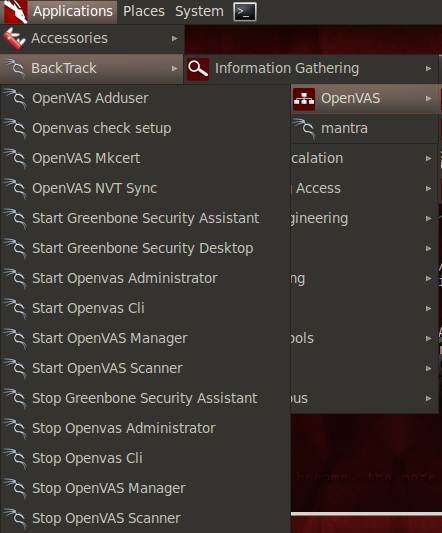Screen dimensions: 442x533
Task: Open the Applications menu
Action: pos(73,12)
